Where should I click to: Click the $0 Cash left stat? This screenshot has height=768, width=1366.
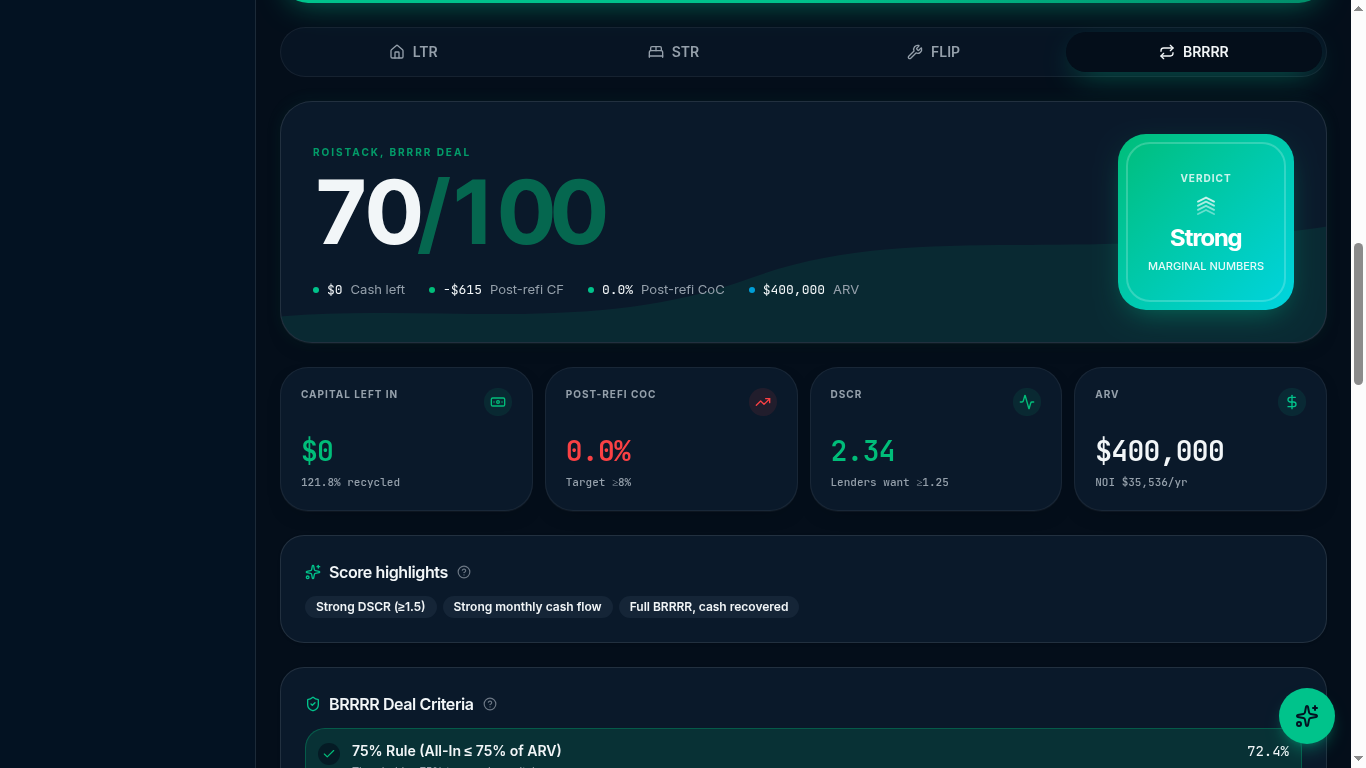[x=359, y=290]
